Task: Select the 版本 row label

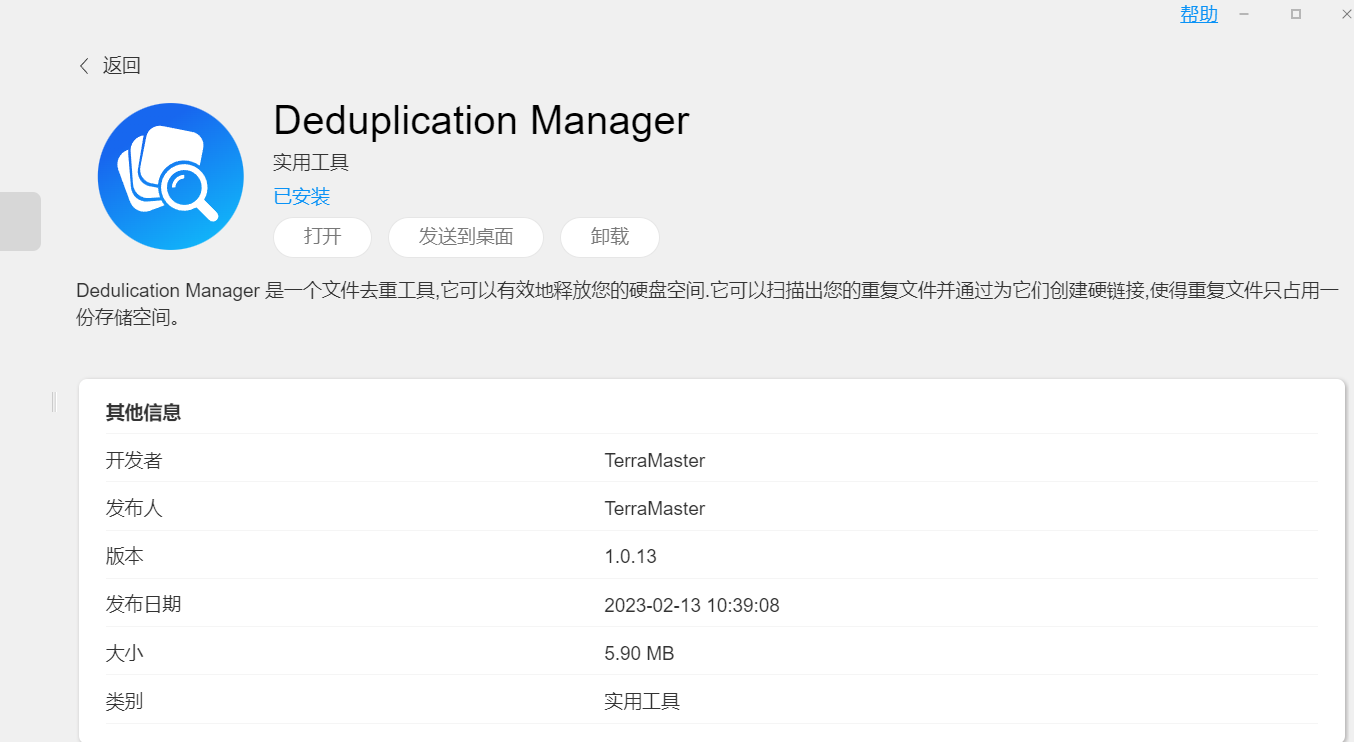Action: [x=125, y=557]
